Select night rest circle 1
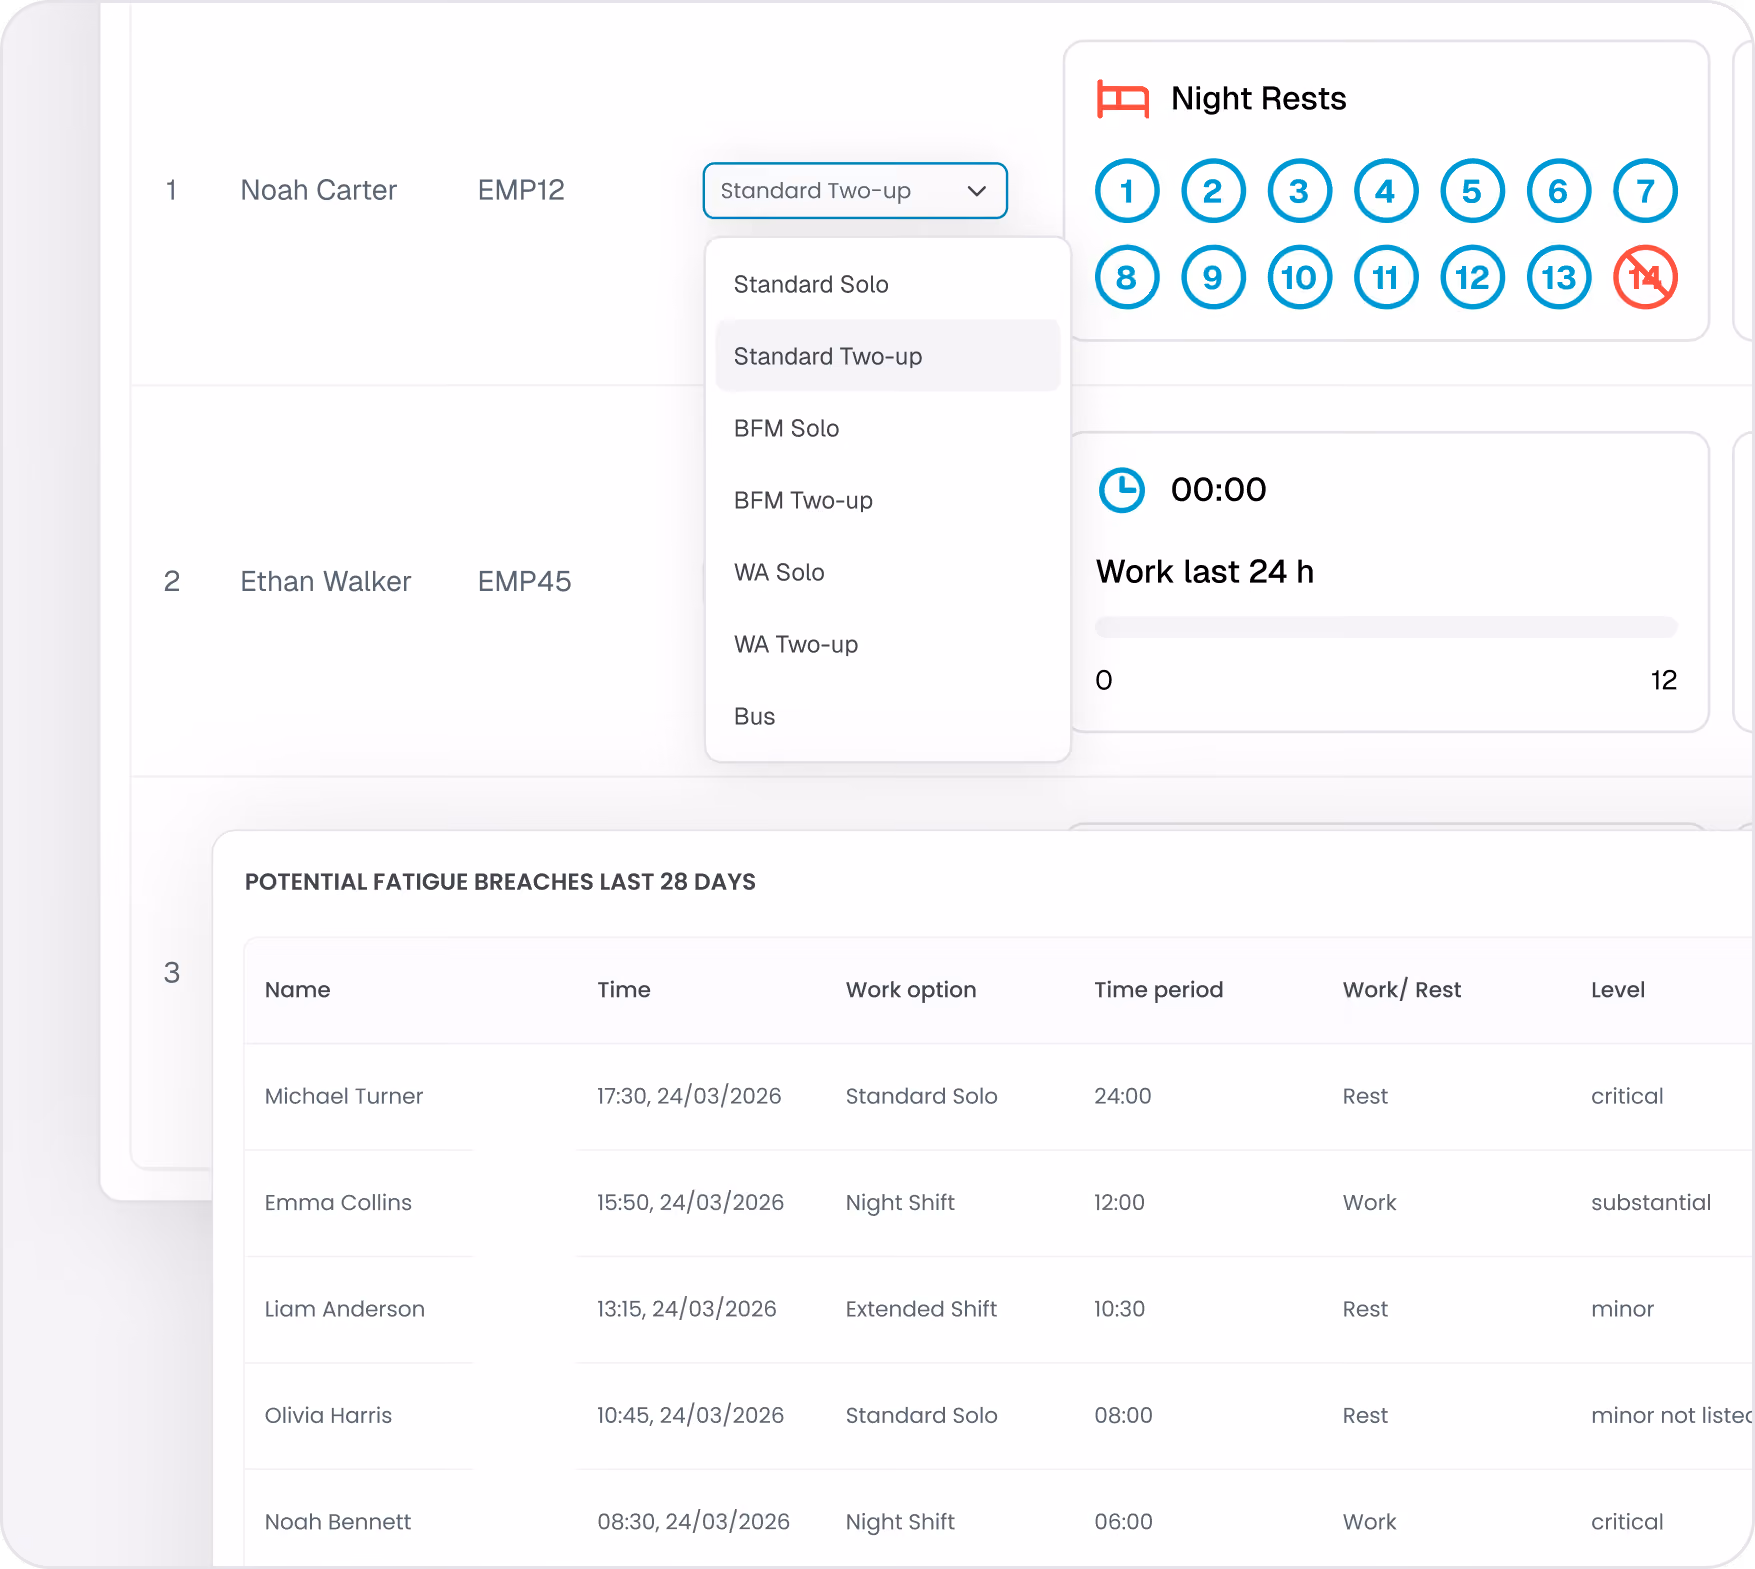The width and height of the screenshot is (1755, 1569). point(1127,191)
